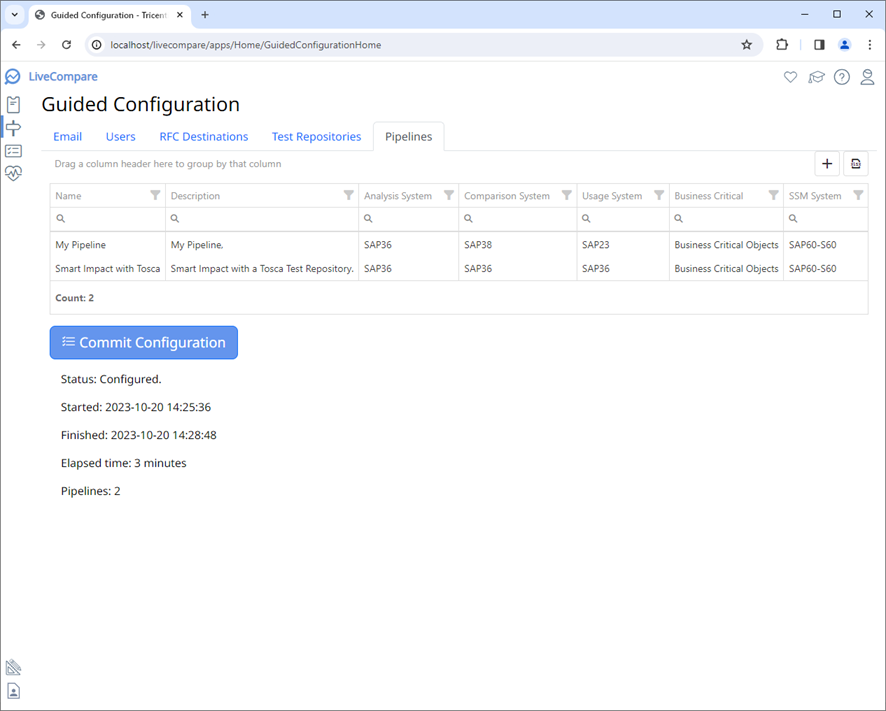
Task: Select the Test Repositories tab
Action: click(x=316, y=136)
